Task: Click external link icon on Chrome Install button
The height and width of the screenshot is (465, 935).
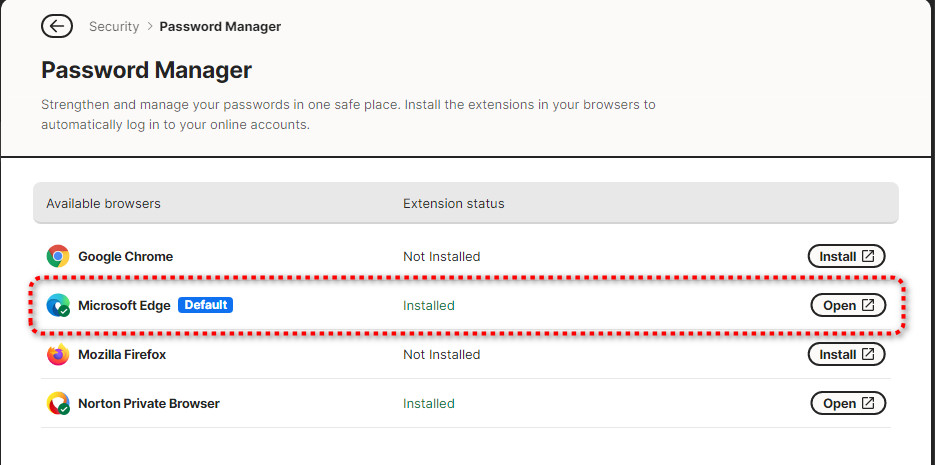Action: (x=868, y=256)
